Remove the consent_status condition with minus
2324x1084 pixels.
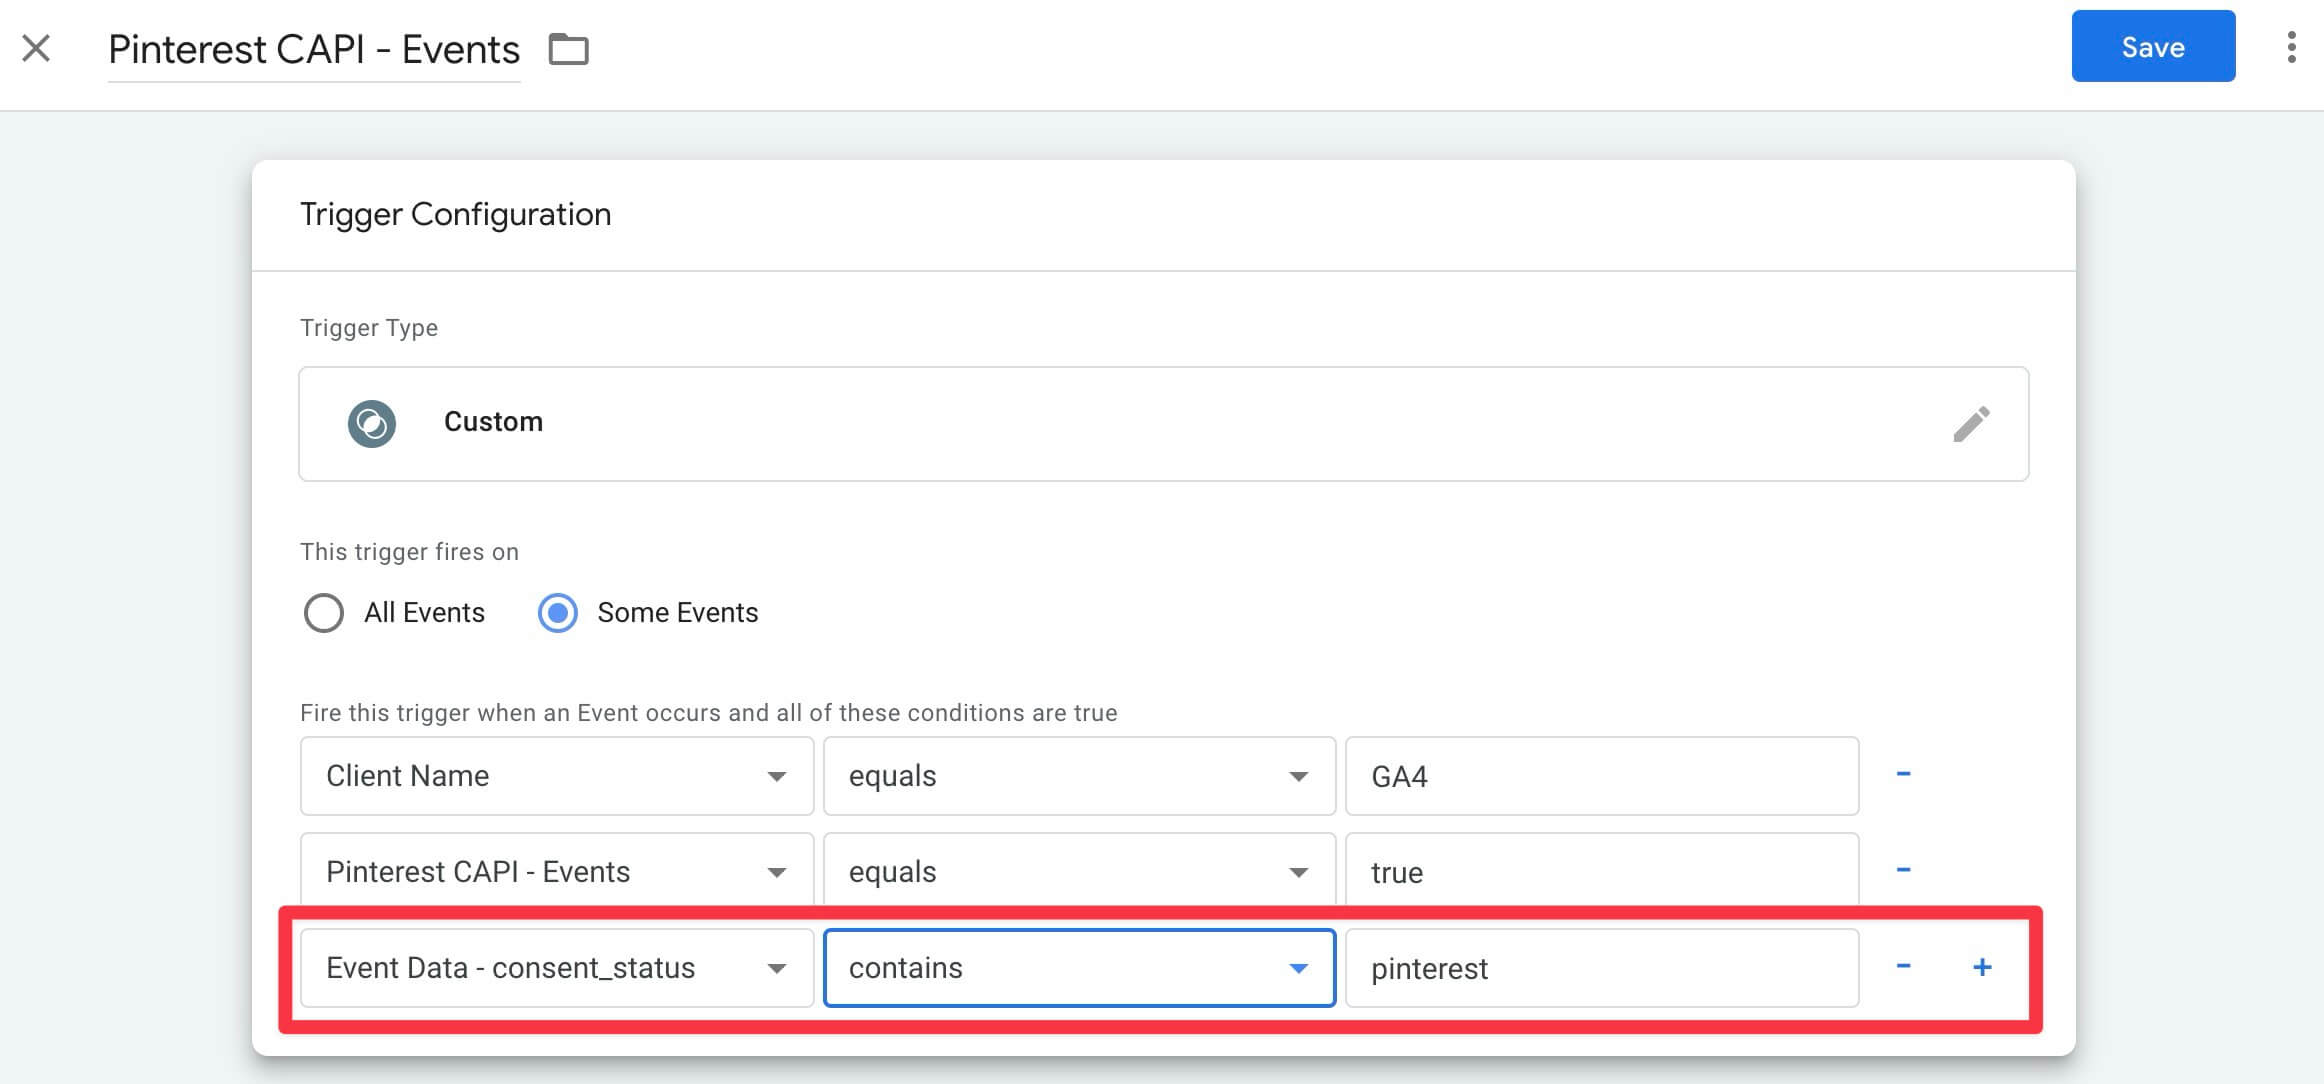point(1903,966)
